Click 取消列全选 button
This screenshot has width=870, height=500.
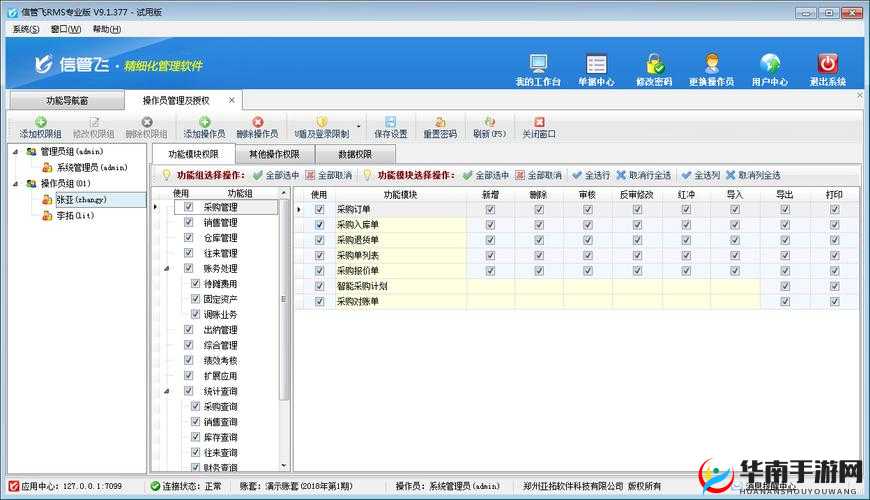coord(754,175)
